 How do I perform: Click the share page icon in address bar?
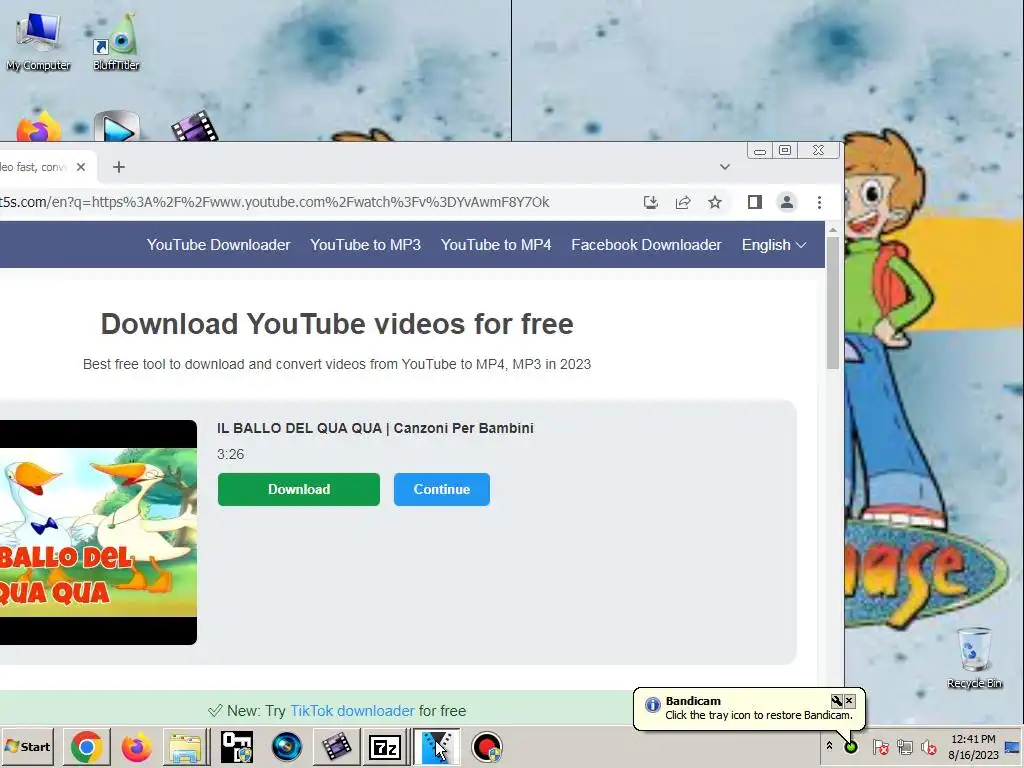pyautogui.click(x=682, y=202)
